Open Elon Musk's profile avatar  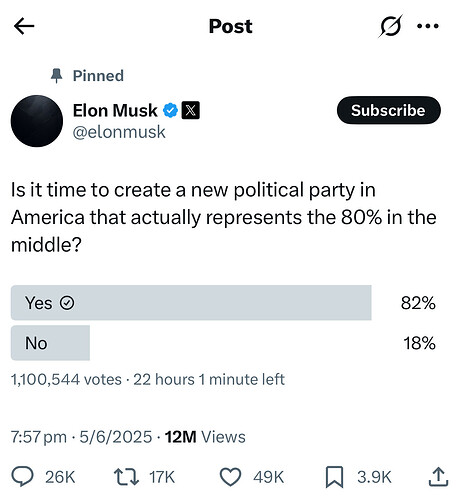tap(37, 121)
